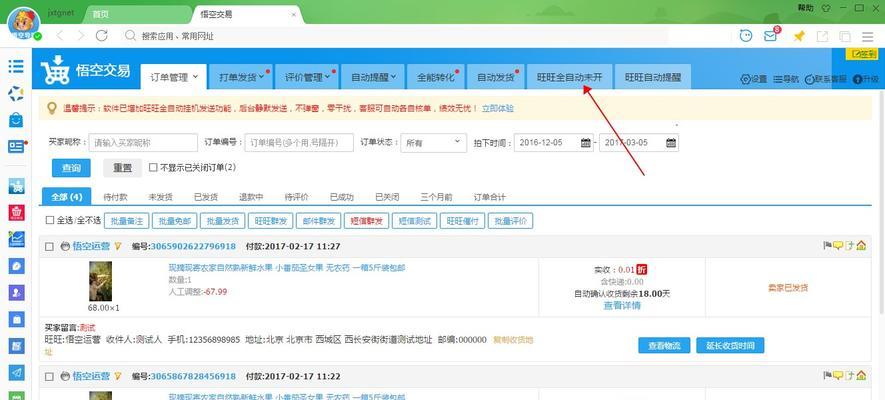The image size is (885, 400).
Task: Expand 评价管理 dropdown menu
Action: click(306, 77)
